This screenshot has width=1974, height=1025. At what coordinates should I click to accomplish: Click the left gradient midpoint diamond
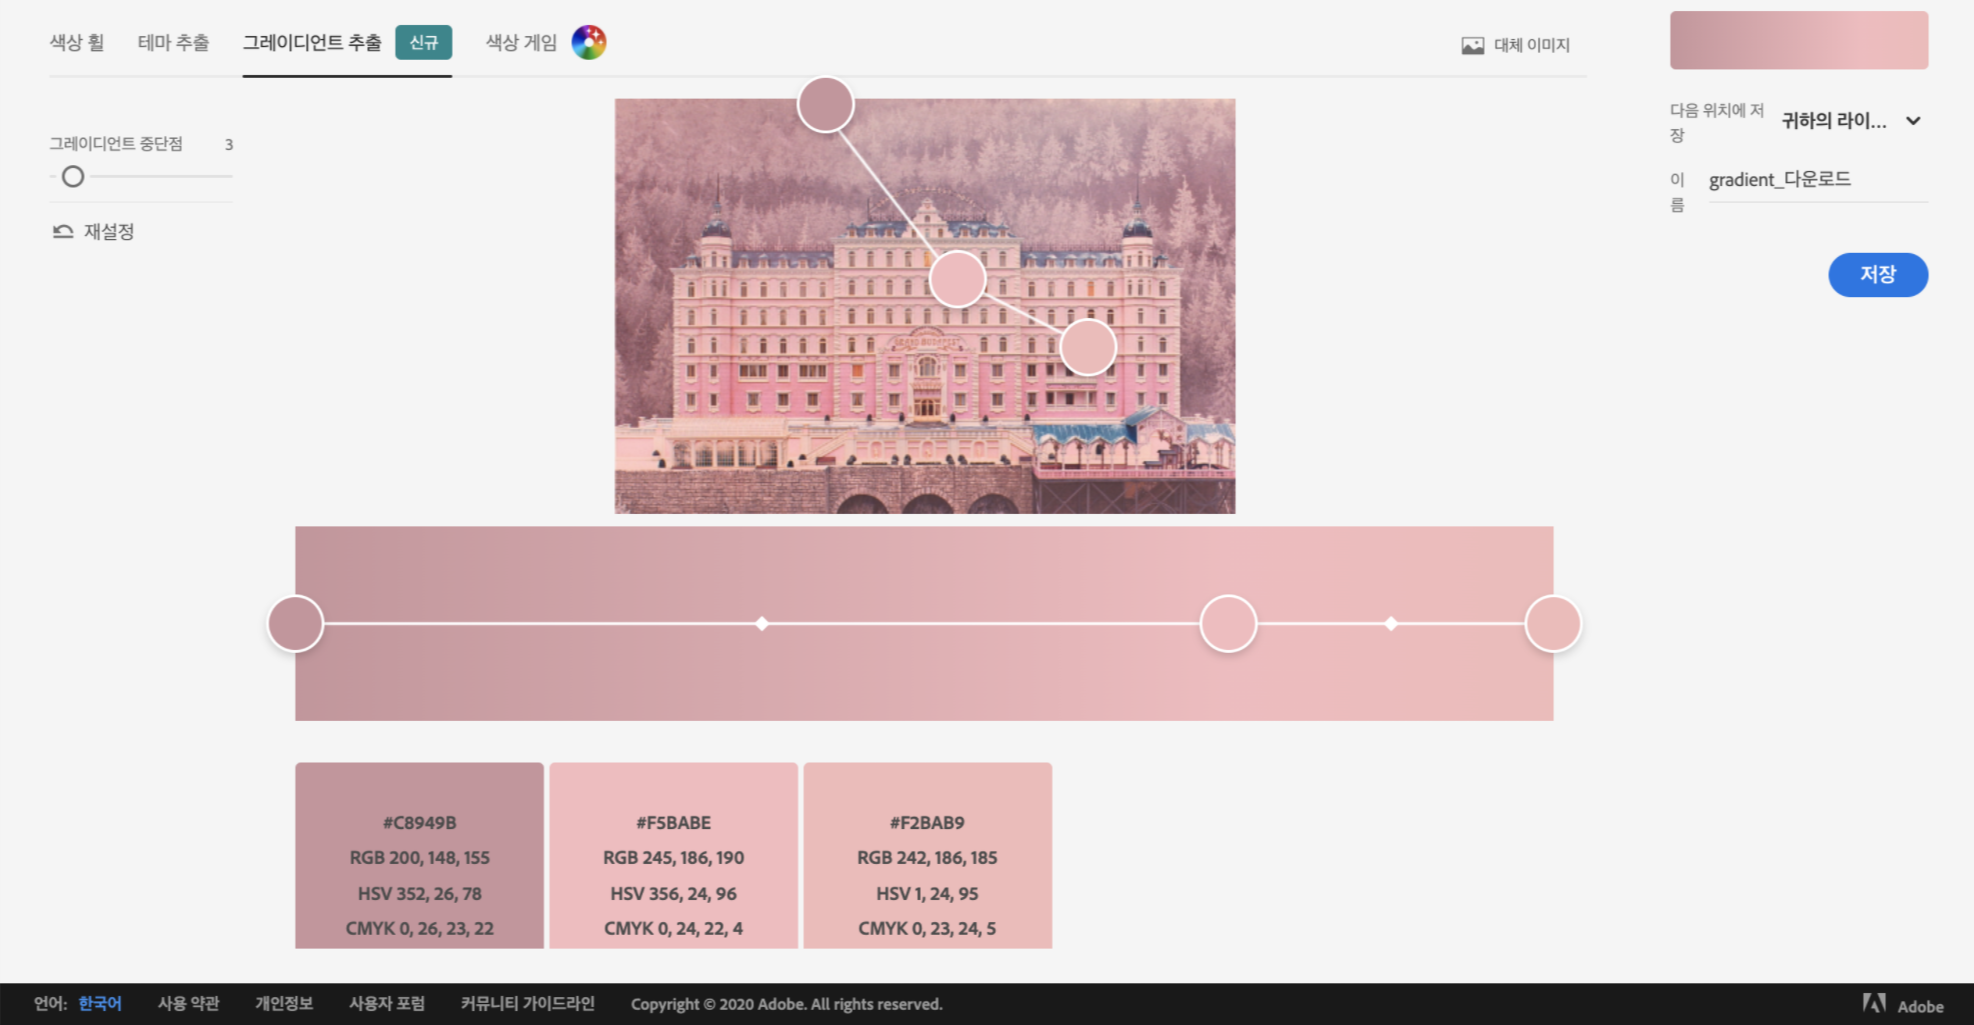762,624
